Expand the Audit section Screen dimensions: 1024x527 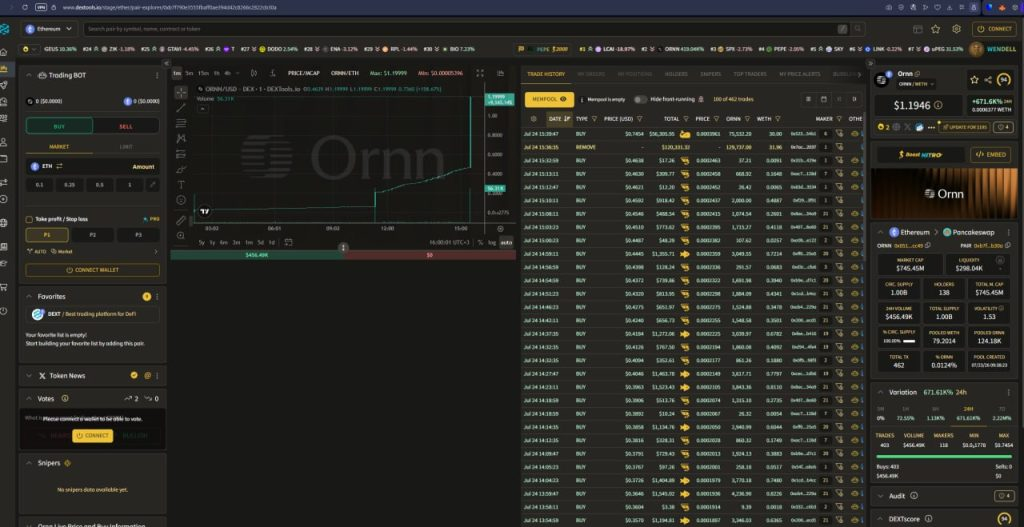[x=880, y=496]
